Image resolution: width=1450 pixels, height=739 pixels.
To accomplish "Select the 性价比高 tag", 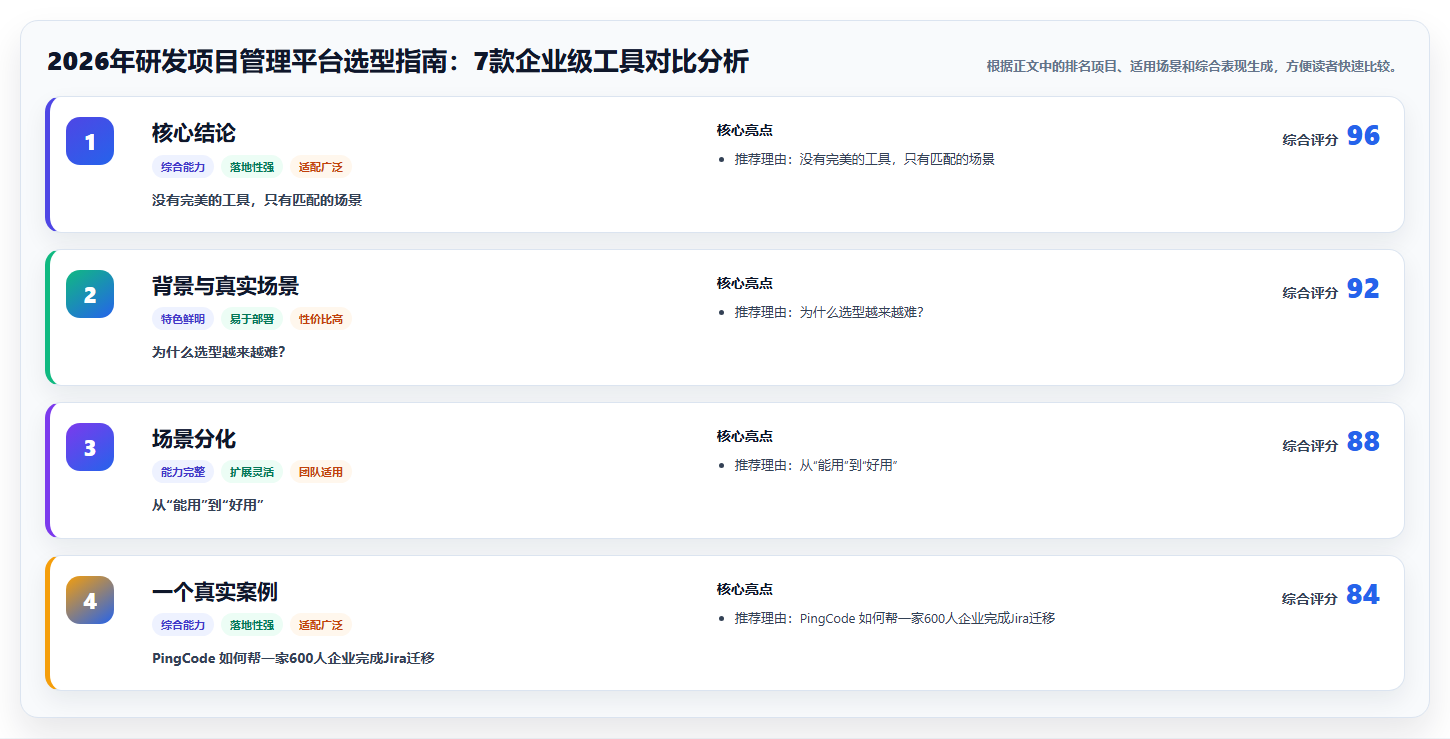I will pyautogui.click(x=321, y=319).
